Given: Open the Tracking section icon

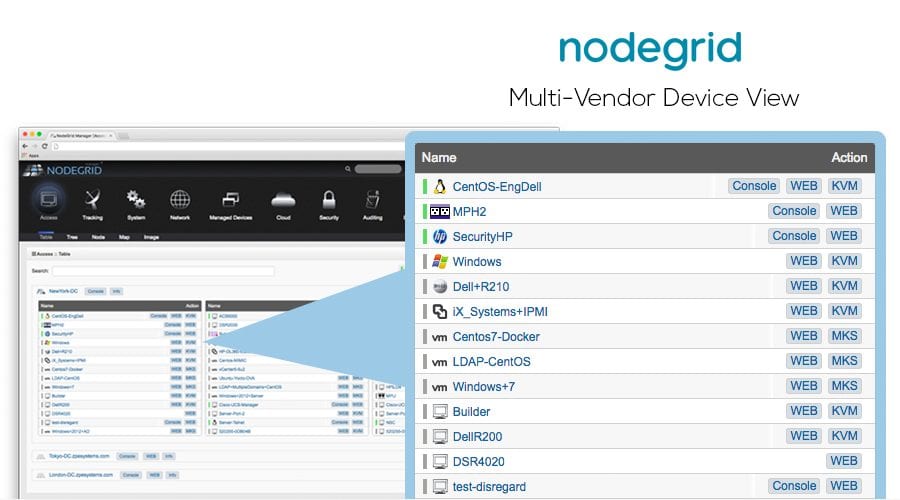Looking at the screenshot, I should click(92, 200).
